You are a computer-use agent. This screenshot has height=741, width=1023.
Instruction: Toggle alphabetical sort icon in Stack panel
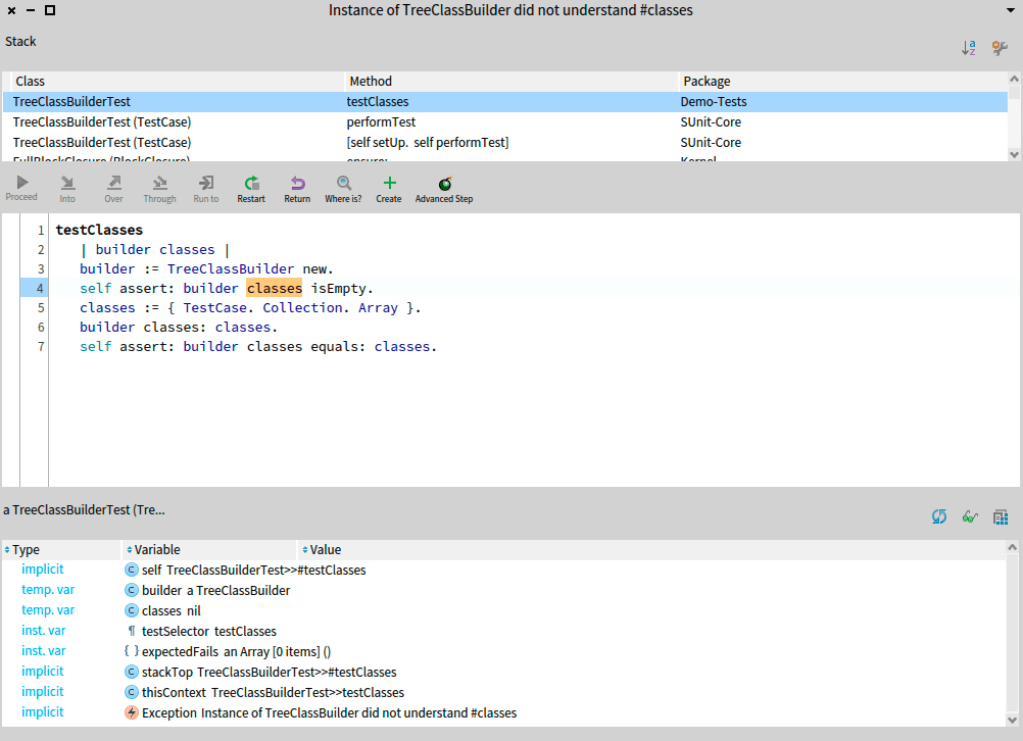point(968,48)
